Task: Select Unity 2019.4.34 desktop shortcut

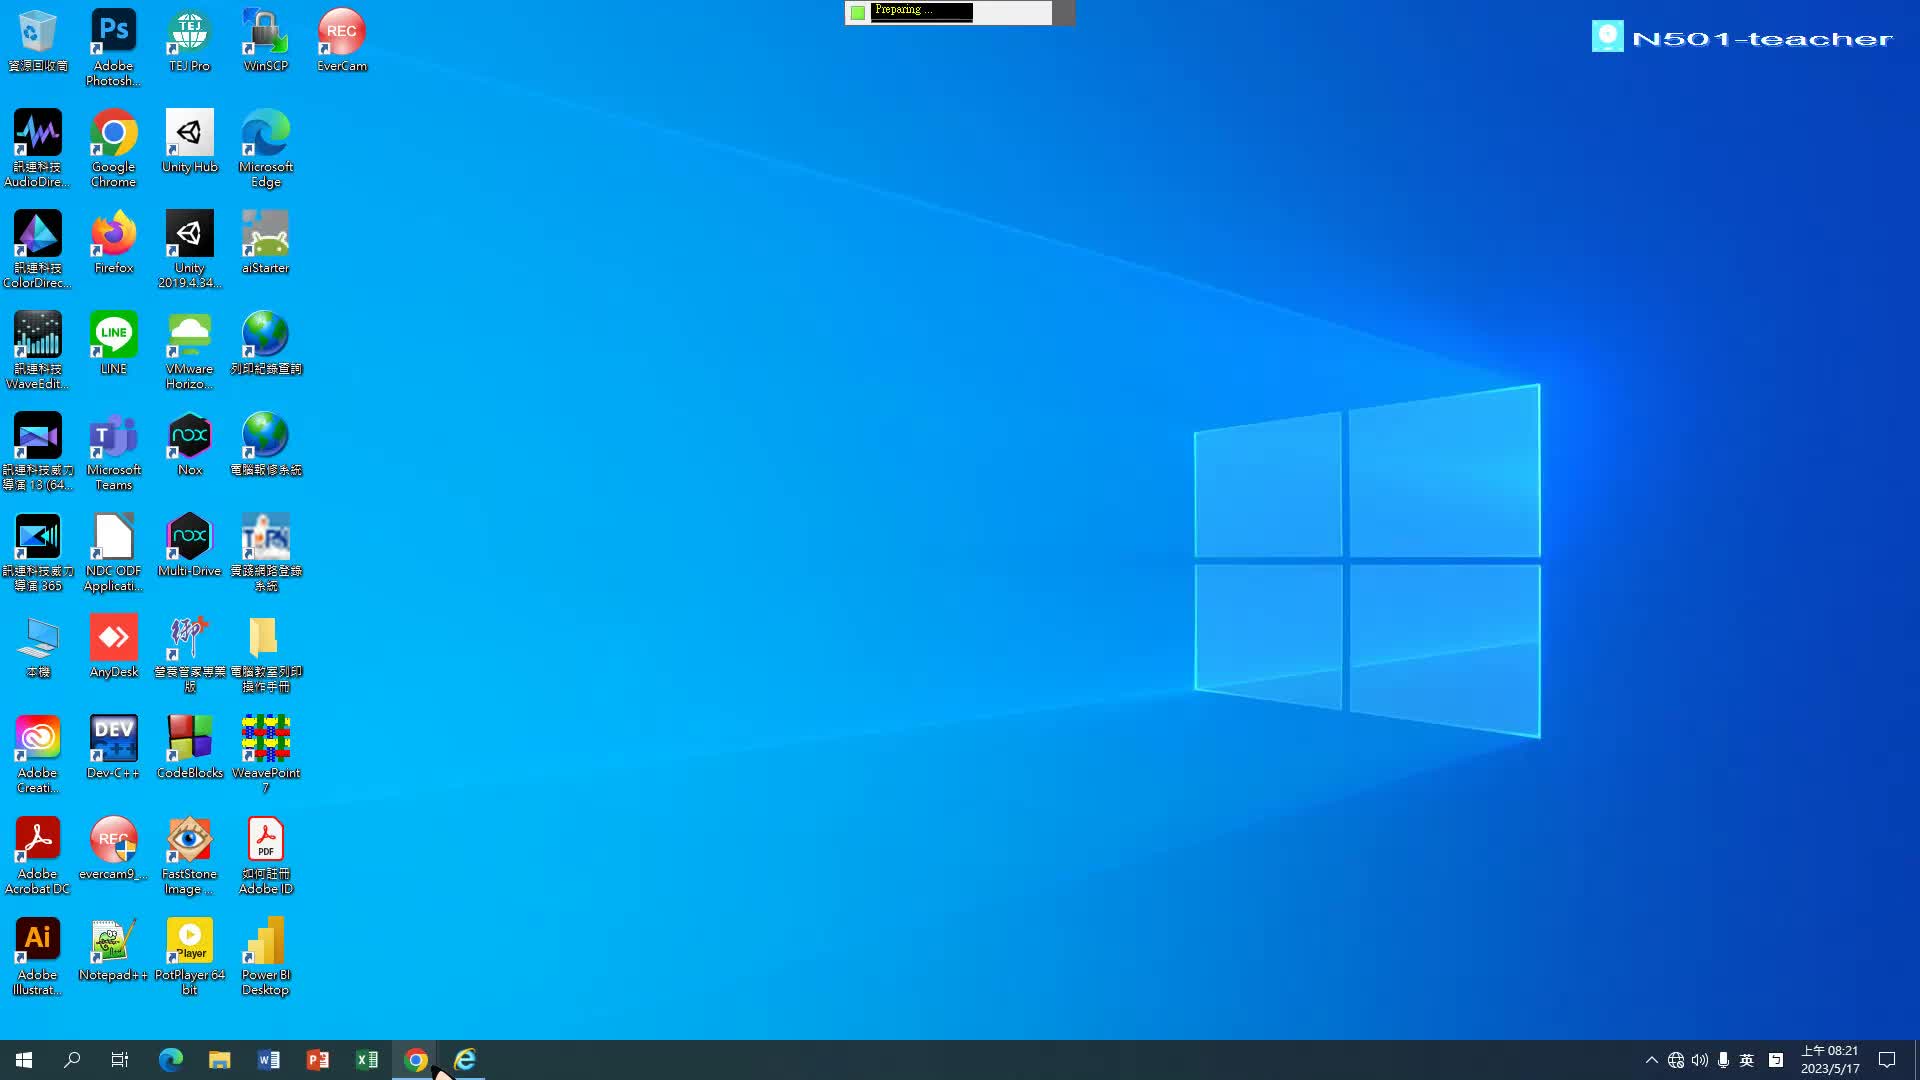Action: tap(189, 249)
